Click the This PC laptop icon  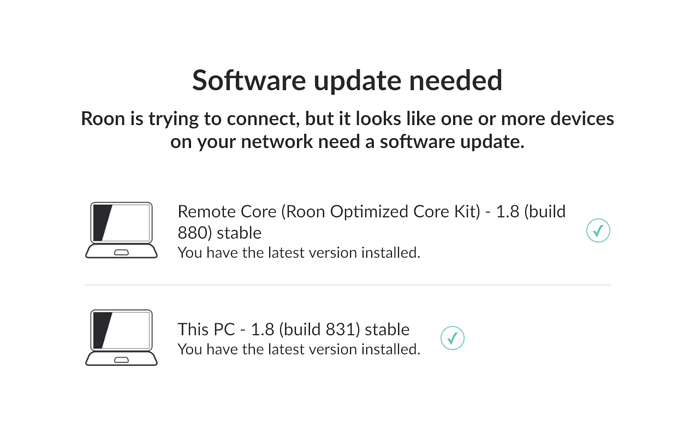point(121,337)
